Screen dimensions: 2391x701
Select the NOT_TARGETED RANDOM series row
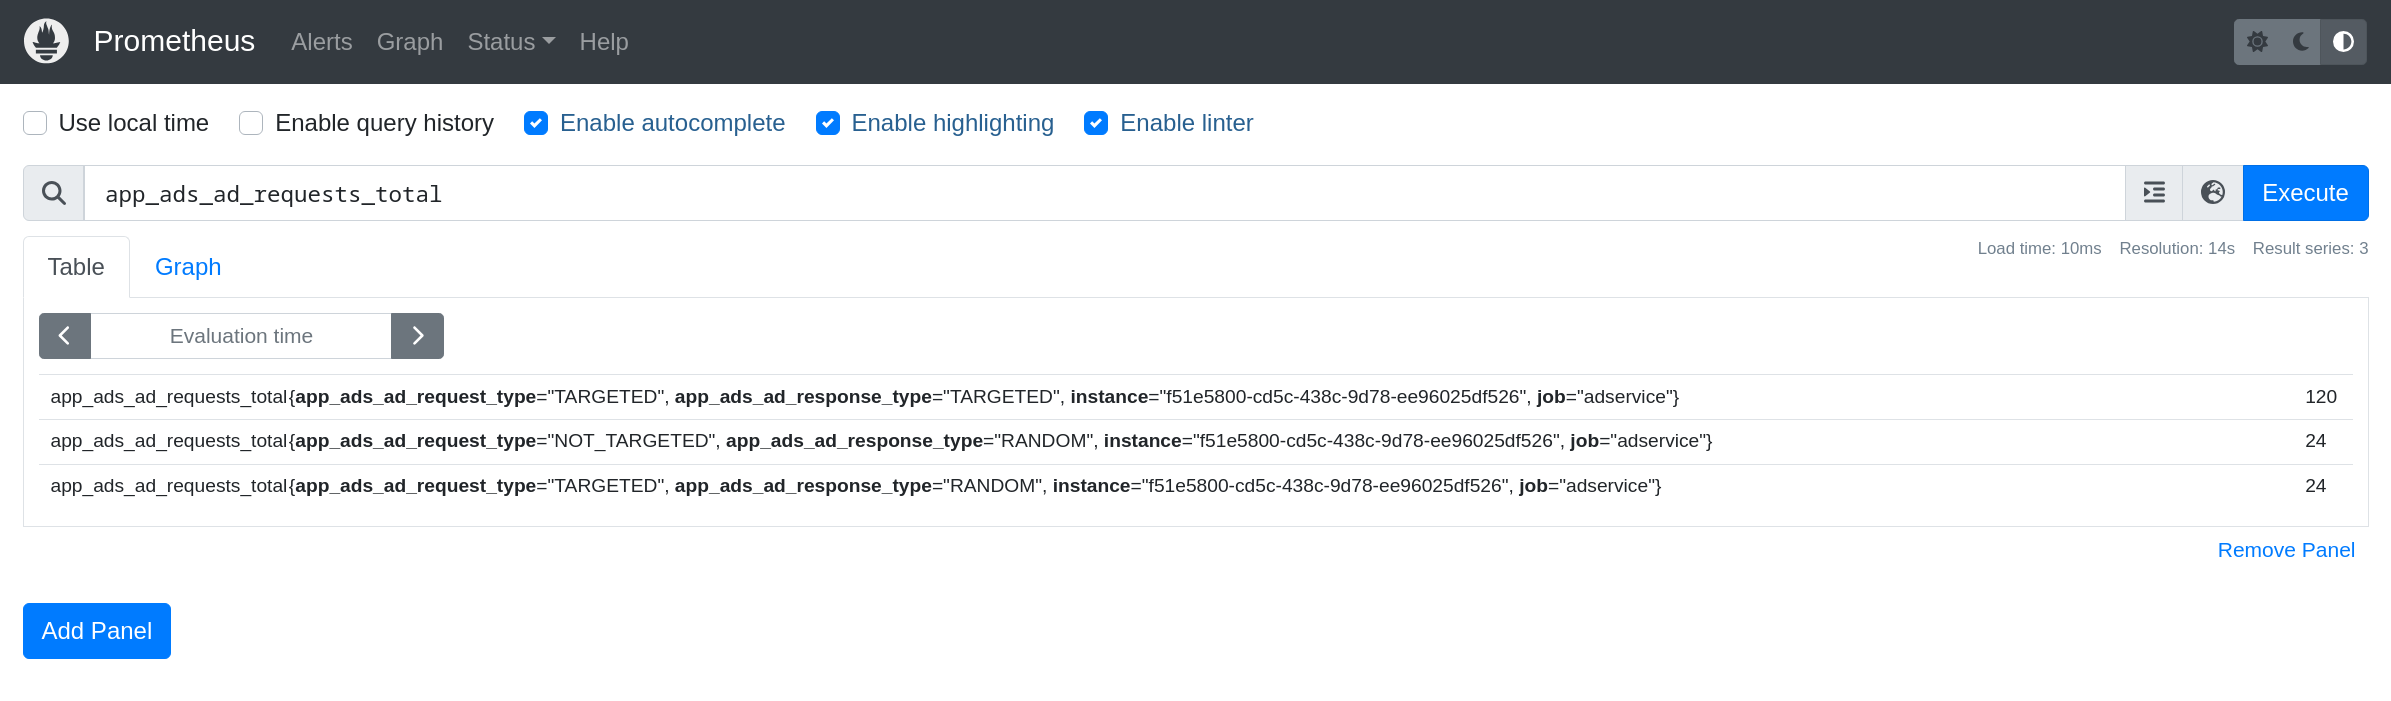pos(1195,441)
